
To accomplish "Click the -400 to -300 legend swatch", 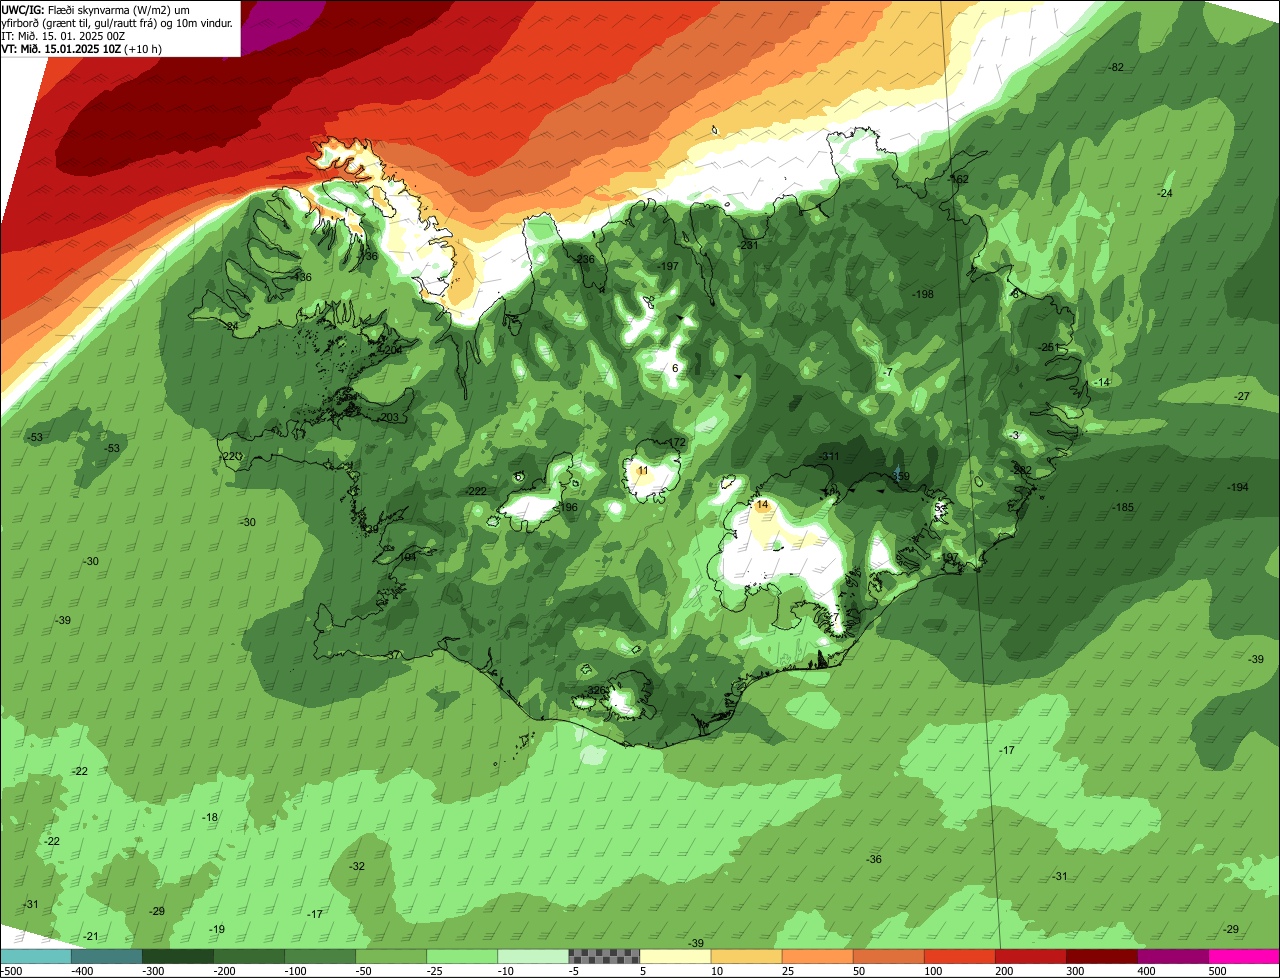I will (x=107, y=956).
